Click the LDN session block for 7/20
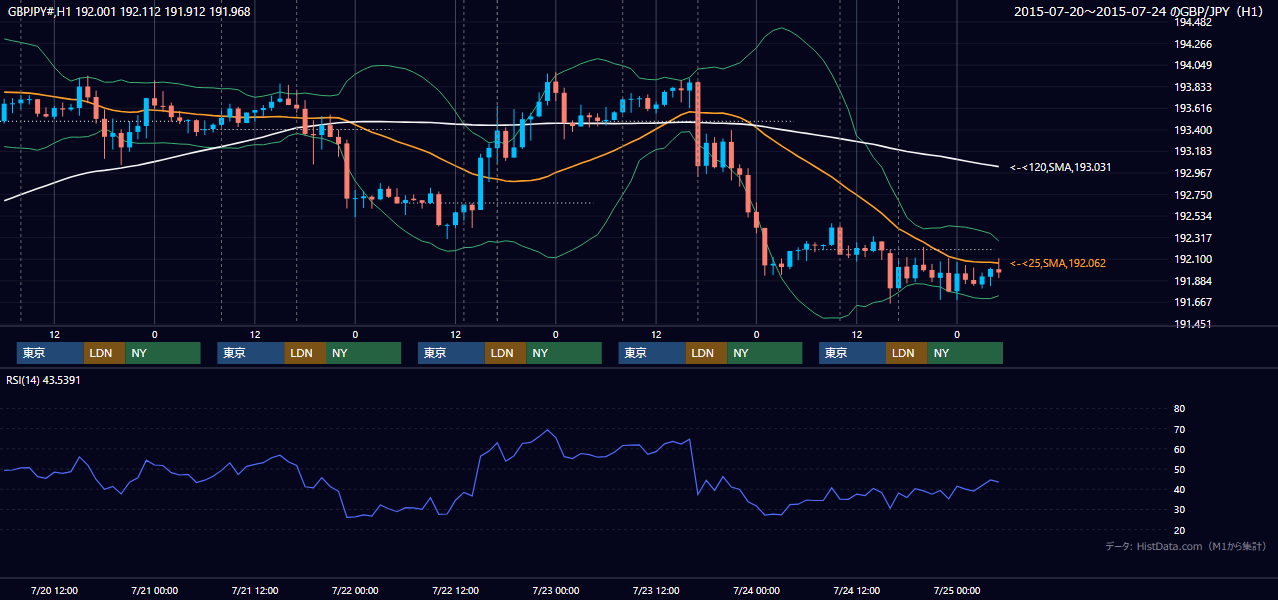This screenshot has width=1278, height=600. (104, 353)
